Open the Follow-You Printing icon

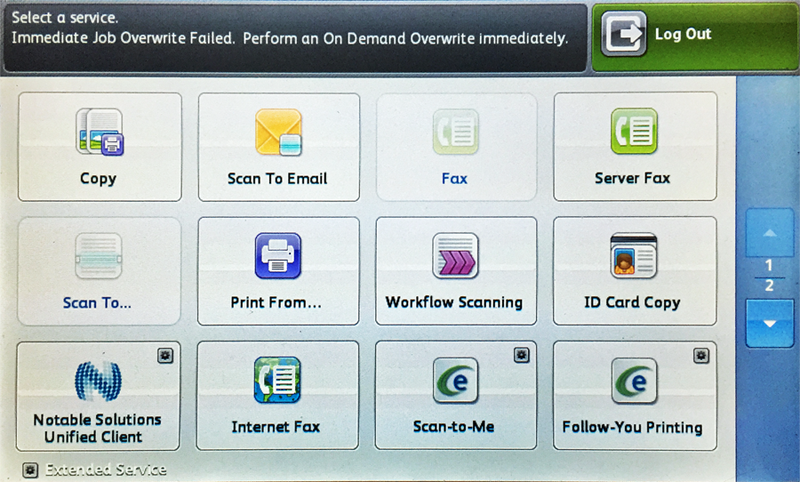[x=634, y=381]
